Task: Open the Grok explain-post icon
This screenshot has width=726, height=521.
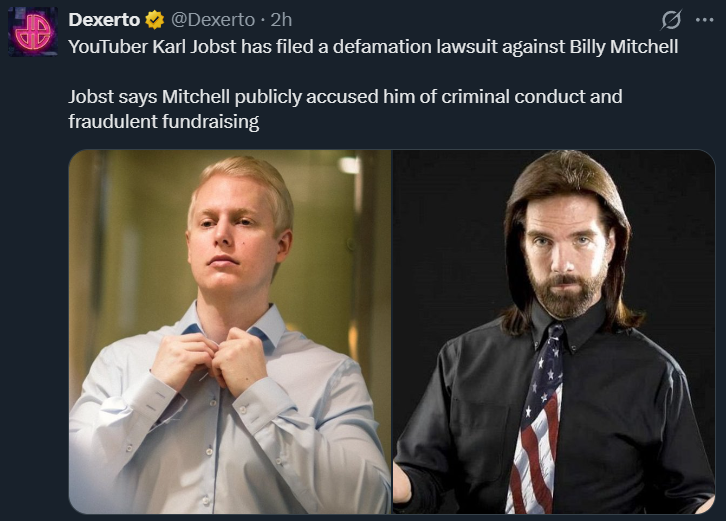Action: pos(671,20)
